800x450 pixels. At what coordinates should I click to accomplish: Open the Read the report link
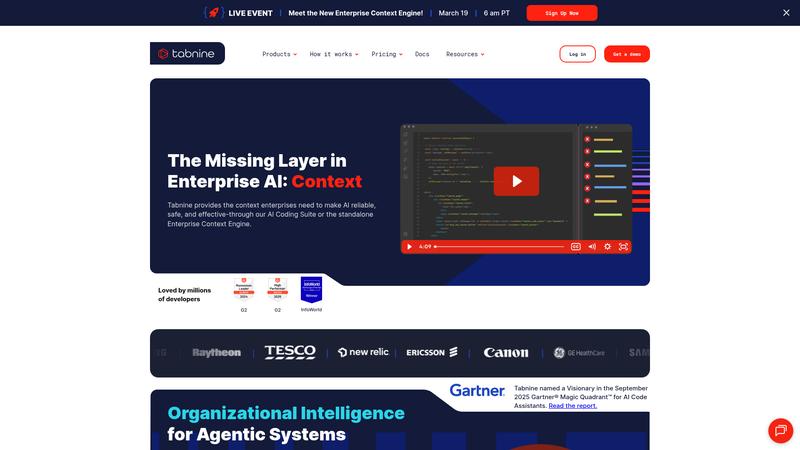pos(572,406)
